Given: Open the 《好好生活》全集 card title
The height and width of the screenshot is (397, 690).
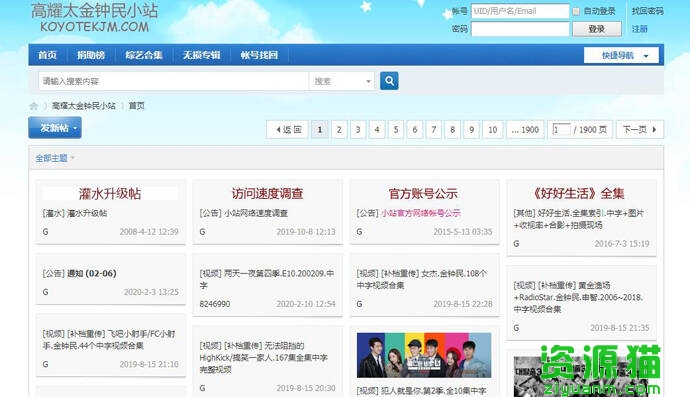Looking at the screenshot, I should tap(579, 194).
